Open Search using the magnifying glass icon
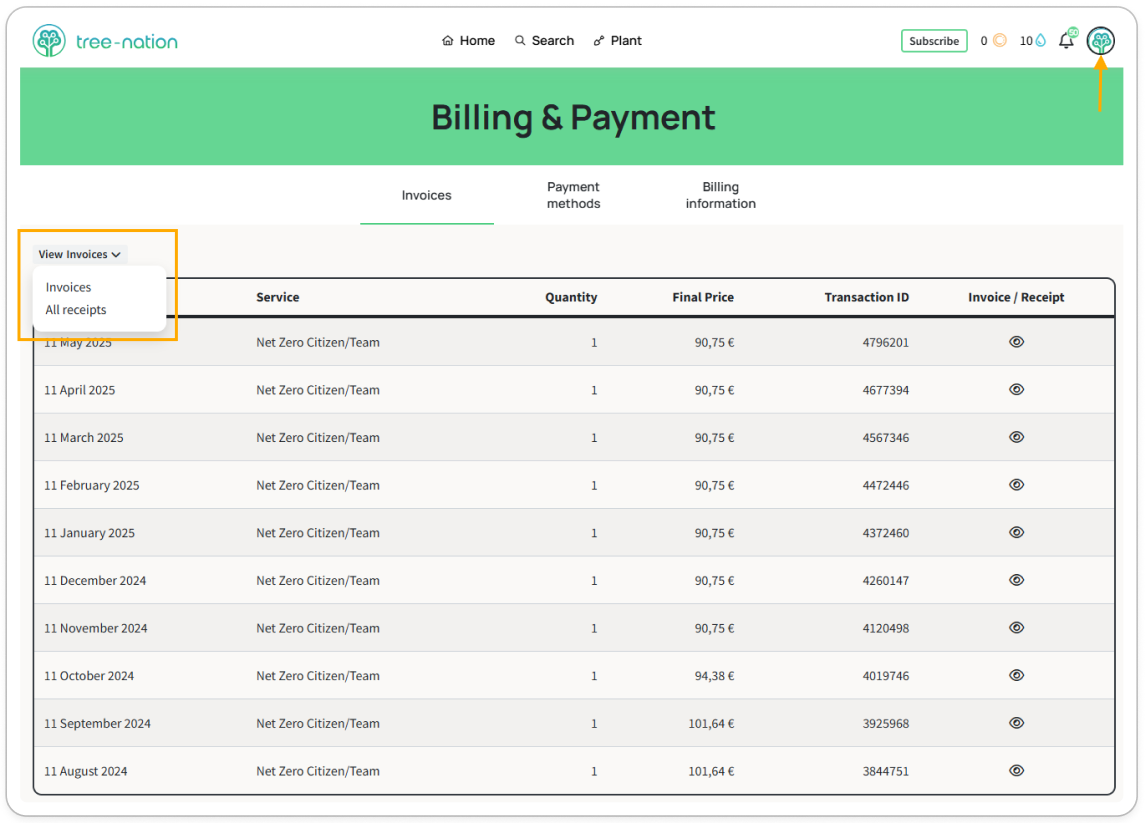The height and width of the screenshot is (823, 1147). [521, 40]
